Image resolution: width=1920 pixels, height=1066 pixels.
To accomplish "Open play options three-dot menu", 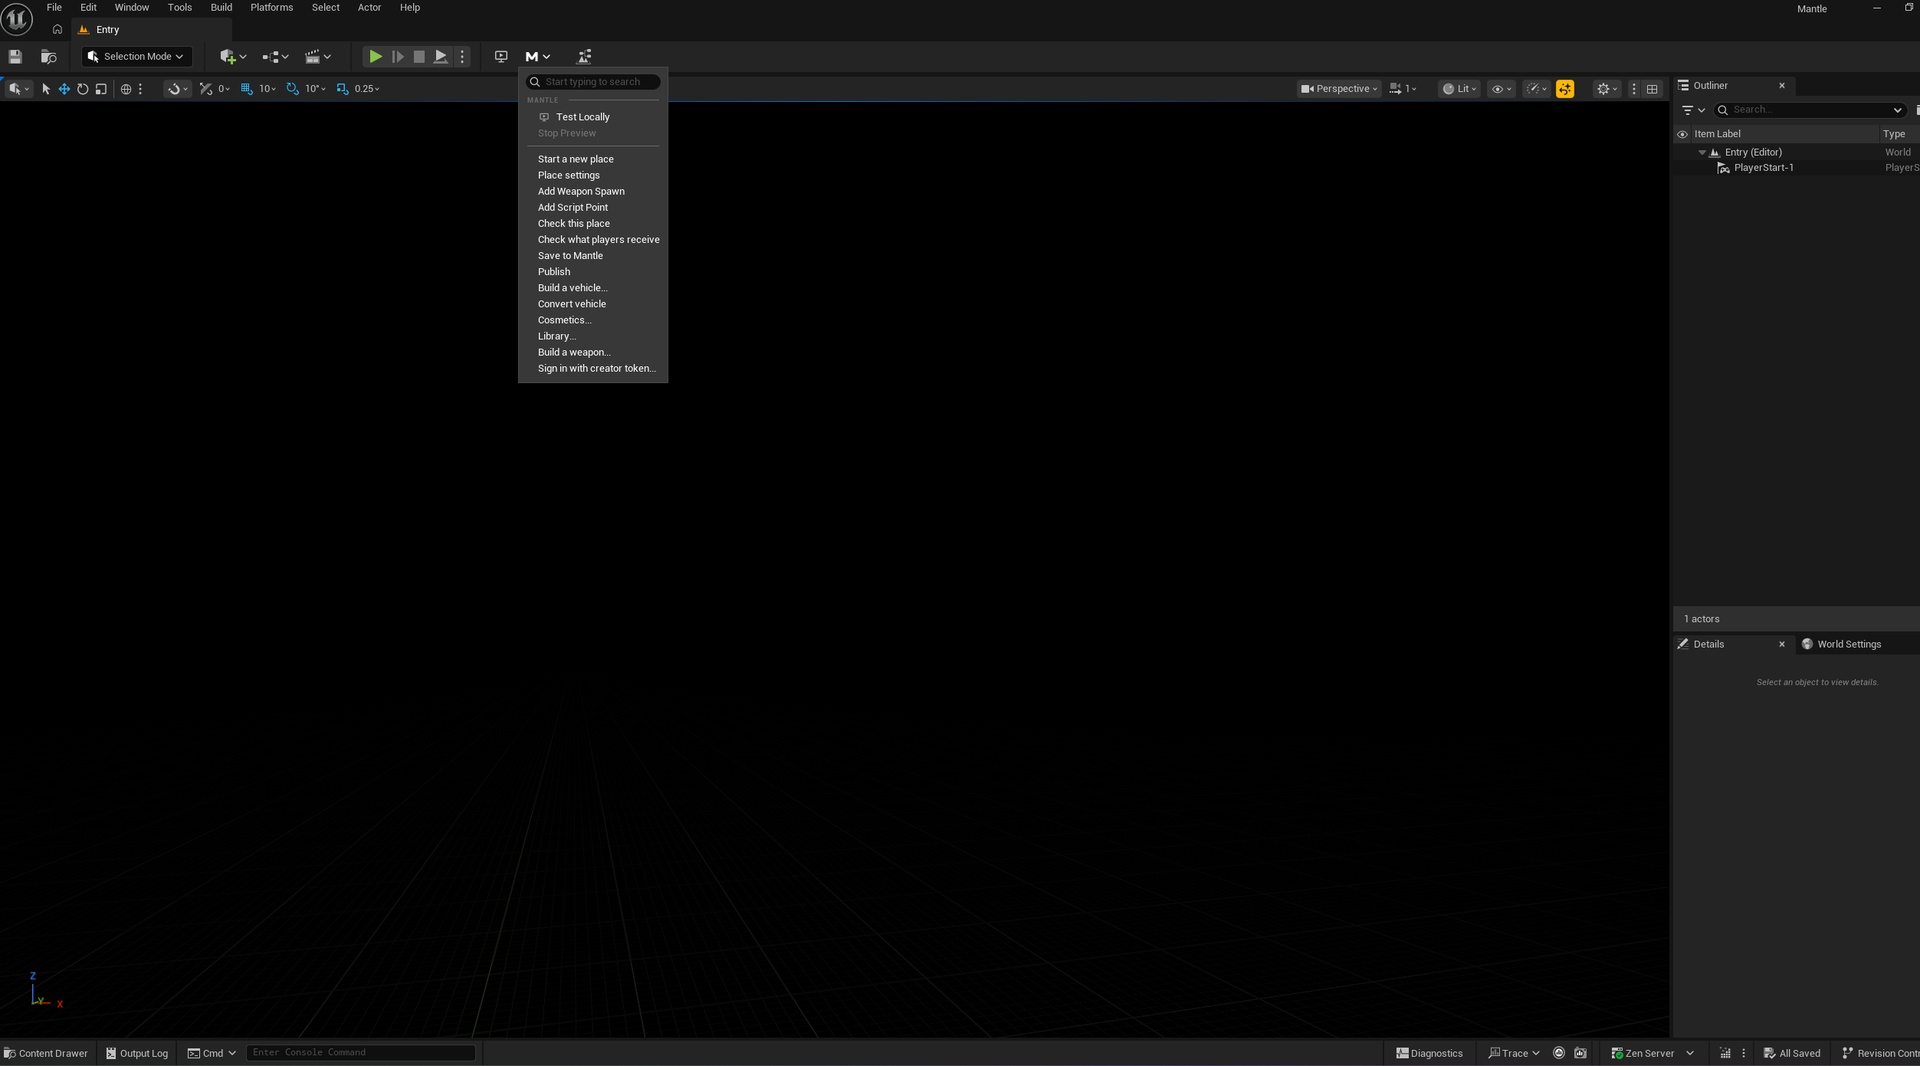I will (x=462, y=57).
